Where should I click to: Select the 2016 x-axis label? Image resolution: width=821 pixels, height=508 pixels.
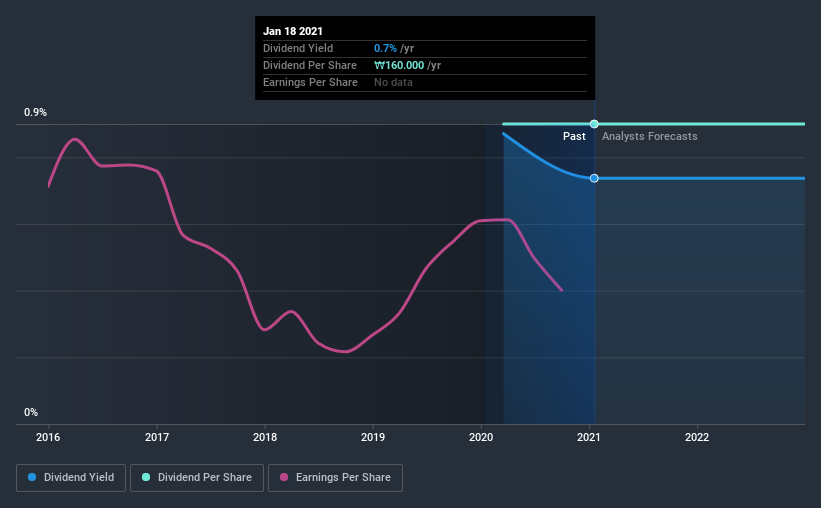click(48, 437)
